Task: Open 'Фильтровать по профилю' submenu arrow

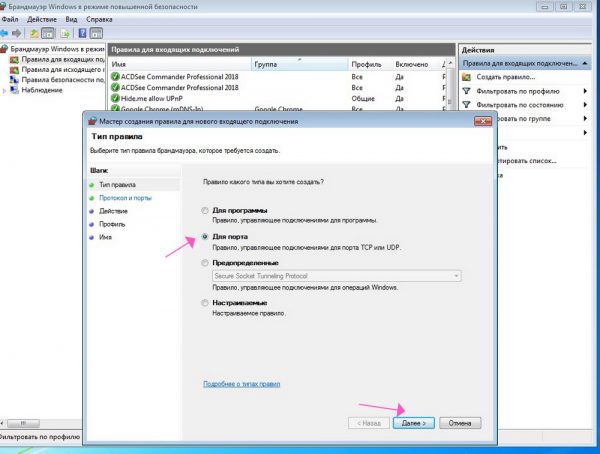Action: tap(585, 91)
